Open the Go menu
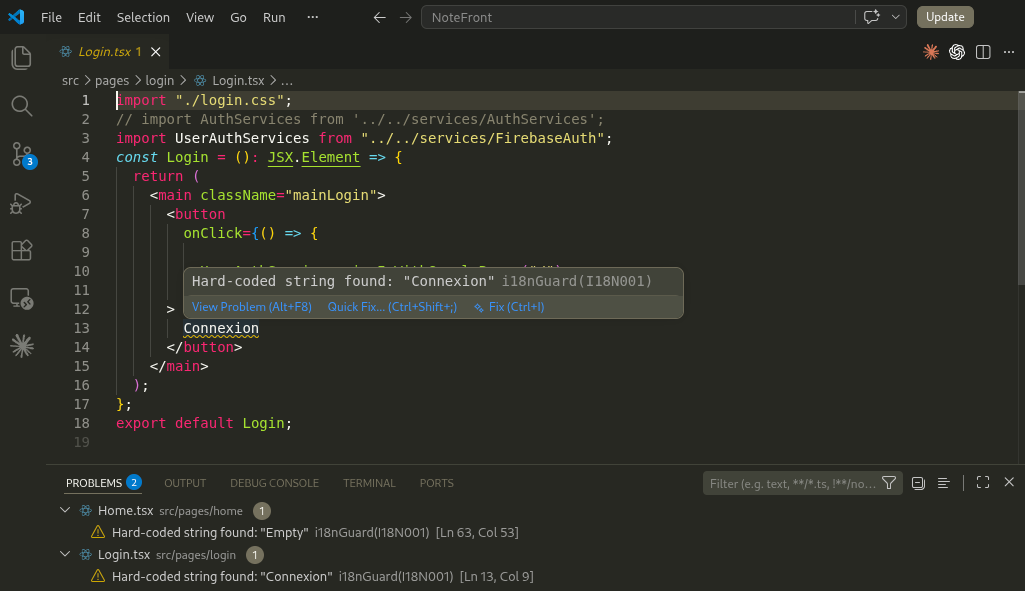 coord(238,18)
